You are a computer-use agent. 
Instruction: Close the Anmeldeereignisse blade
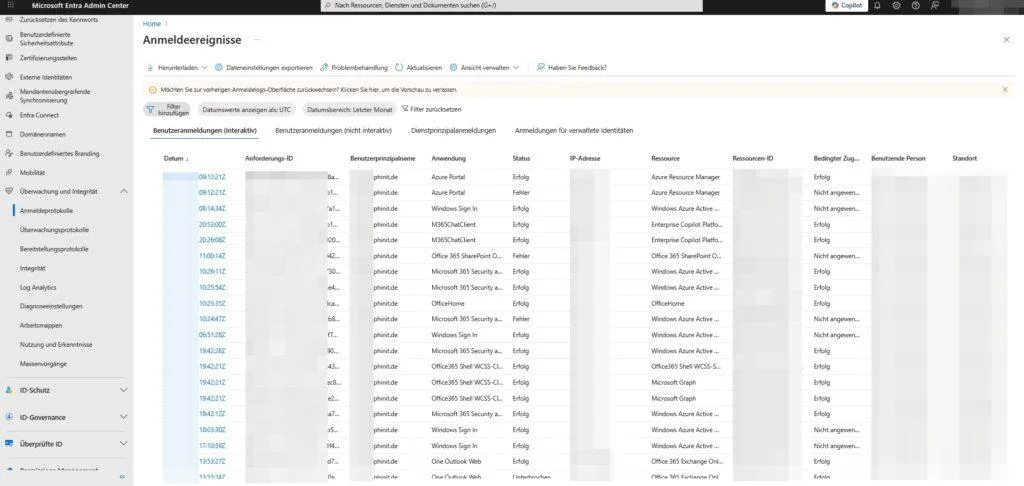click(x=1006, y=39)
